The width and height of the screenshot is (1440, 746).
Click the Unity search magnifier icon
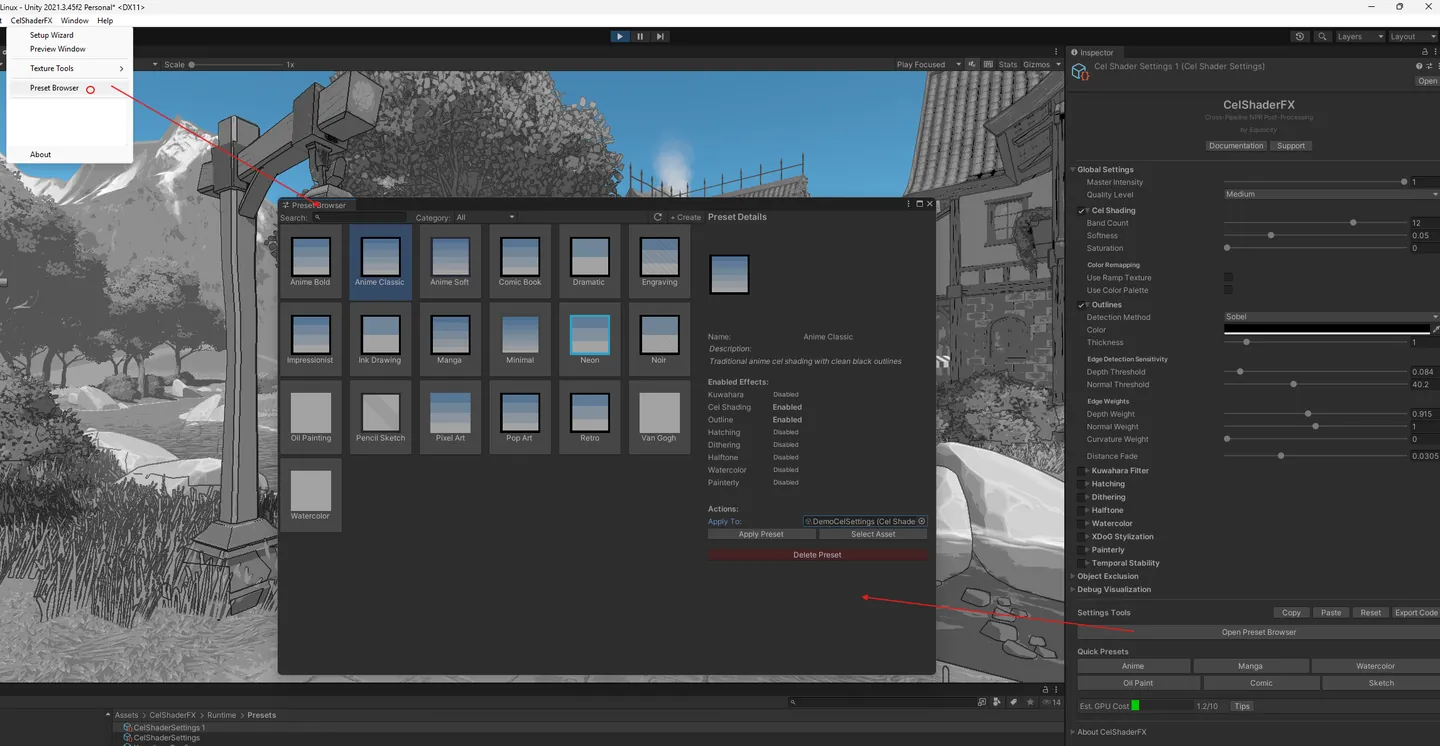[x=1322, y=36]
